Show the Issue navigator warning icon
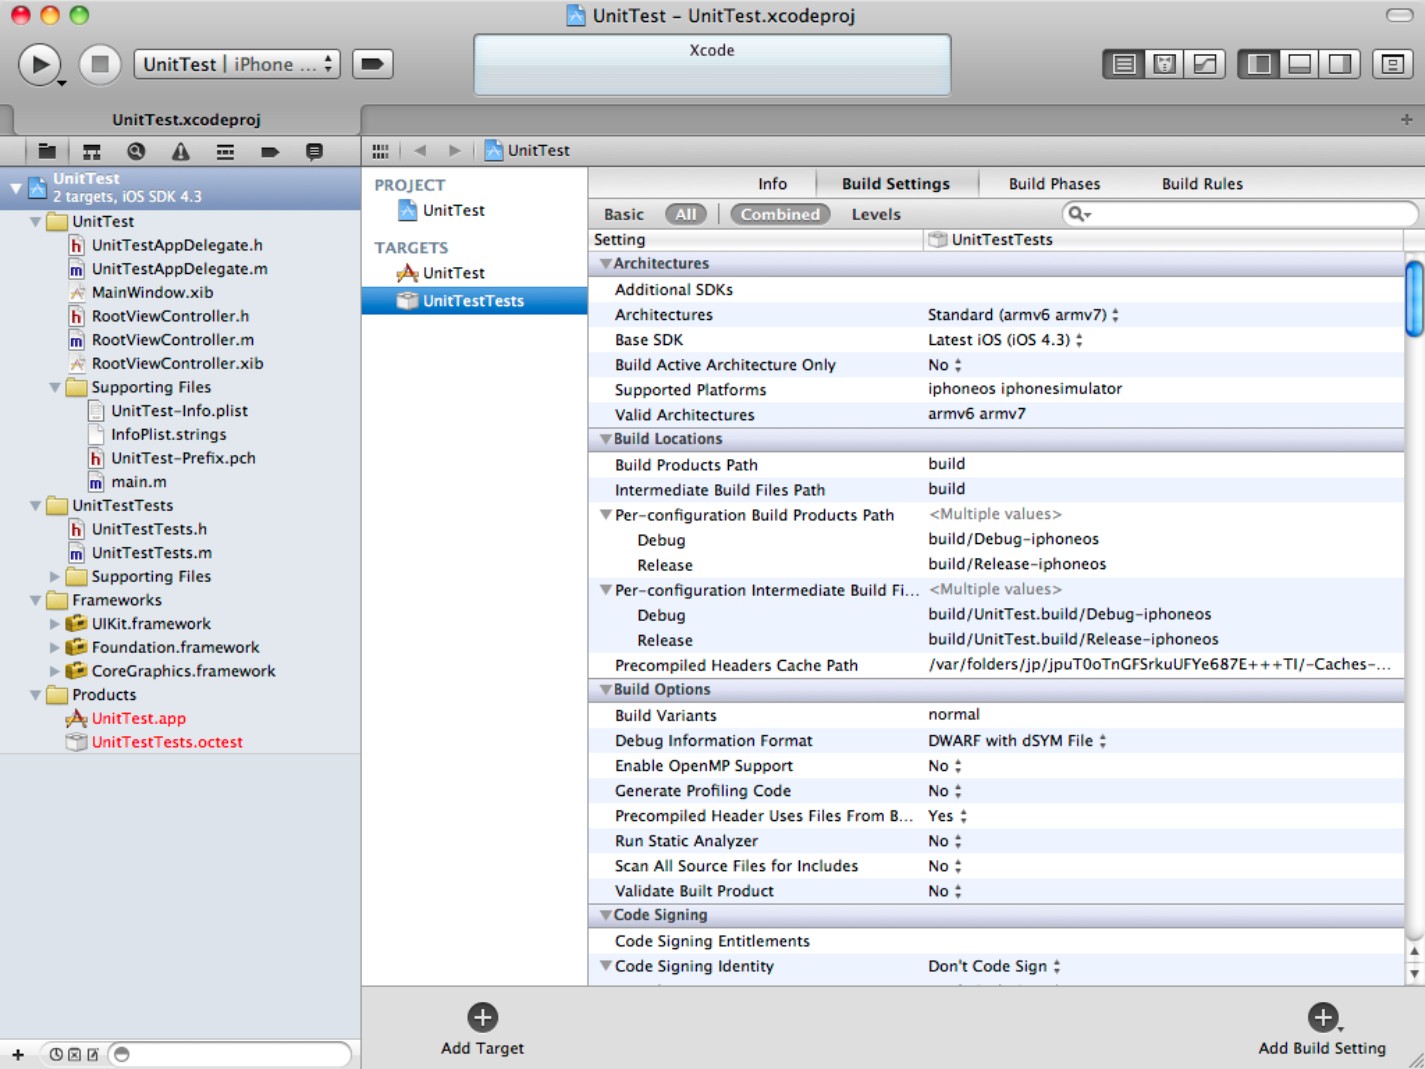 pos(180,151)
